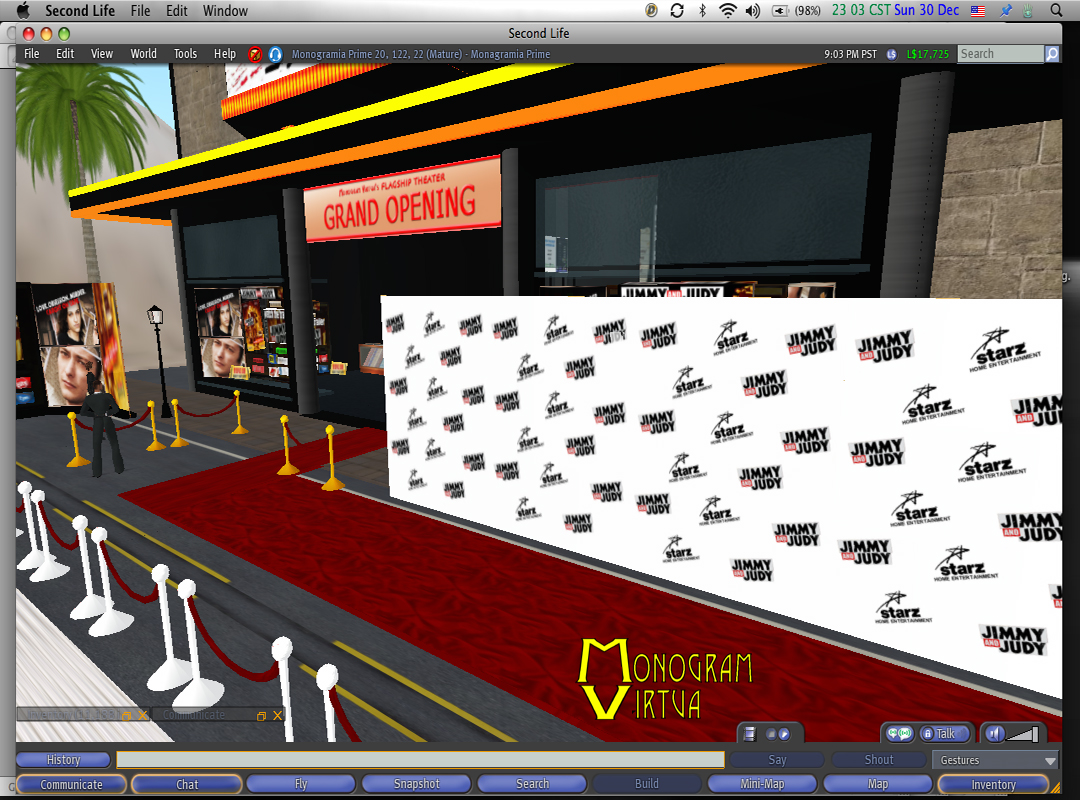This screenshot has height=800, width=1080.
Task: Click the L$ buy currency icon
Action: [892, 54]
